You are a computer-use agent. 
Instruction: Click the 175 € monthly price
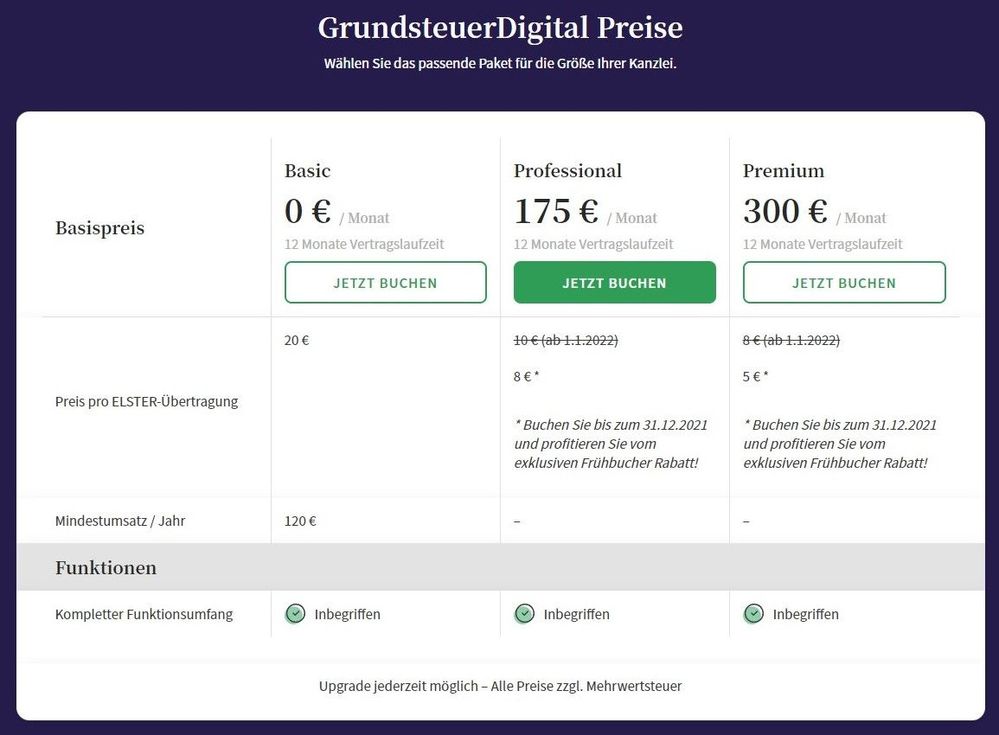(x=556, y=211)
